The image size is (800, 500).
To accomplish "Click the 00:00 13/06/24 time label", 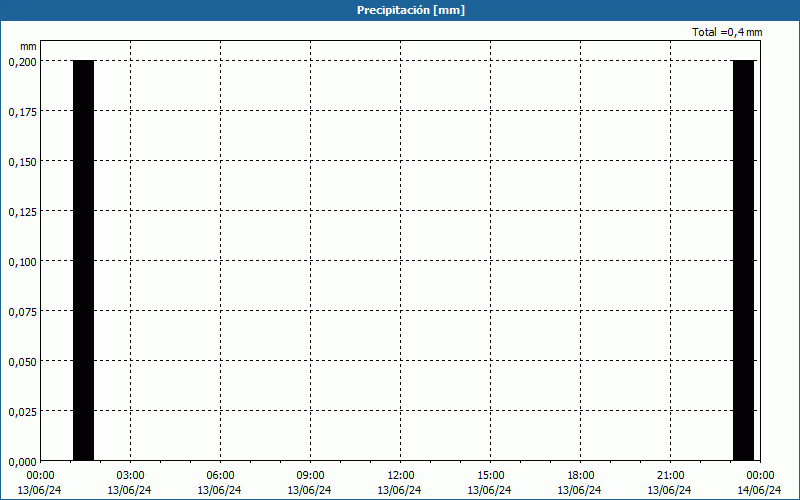I will tap(39, 483).
